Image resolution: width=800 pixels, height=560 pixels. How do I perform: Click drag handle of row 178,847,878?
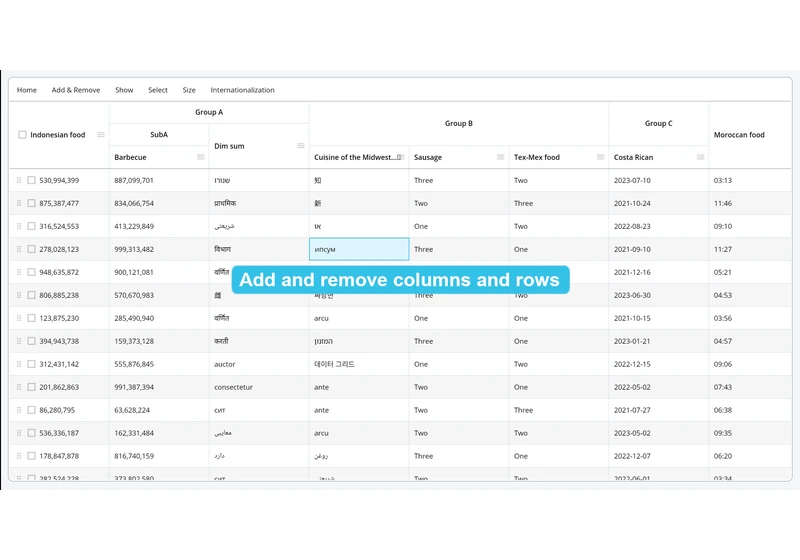(19, 455)
